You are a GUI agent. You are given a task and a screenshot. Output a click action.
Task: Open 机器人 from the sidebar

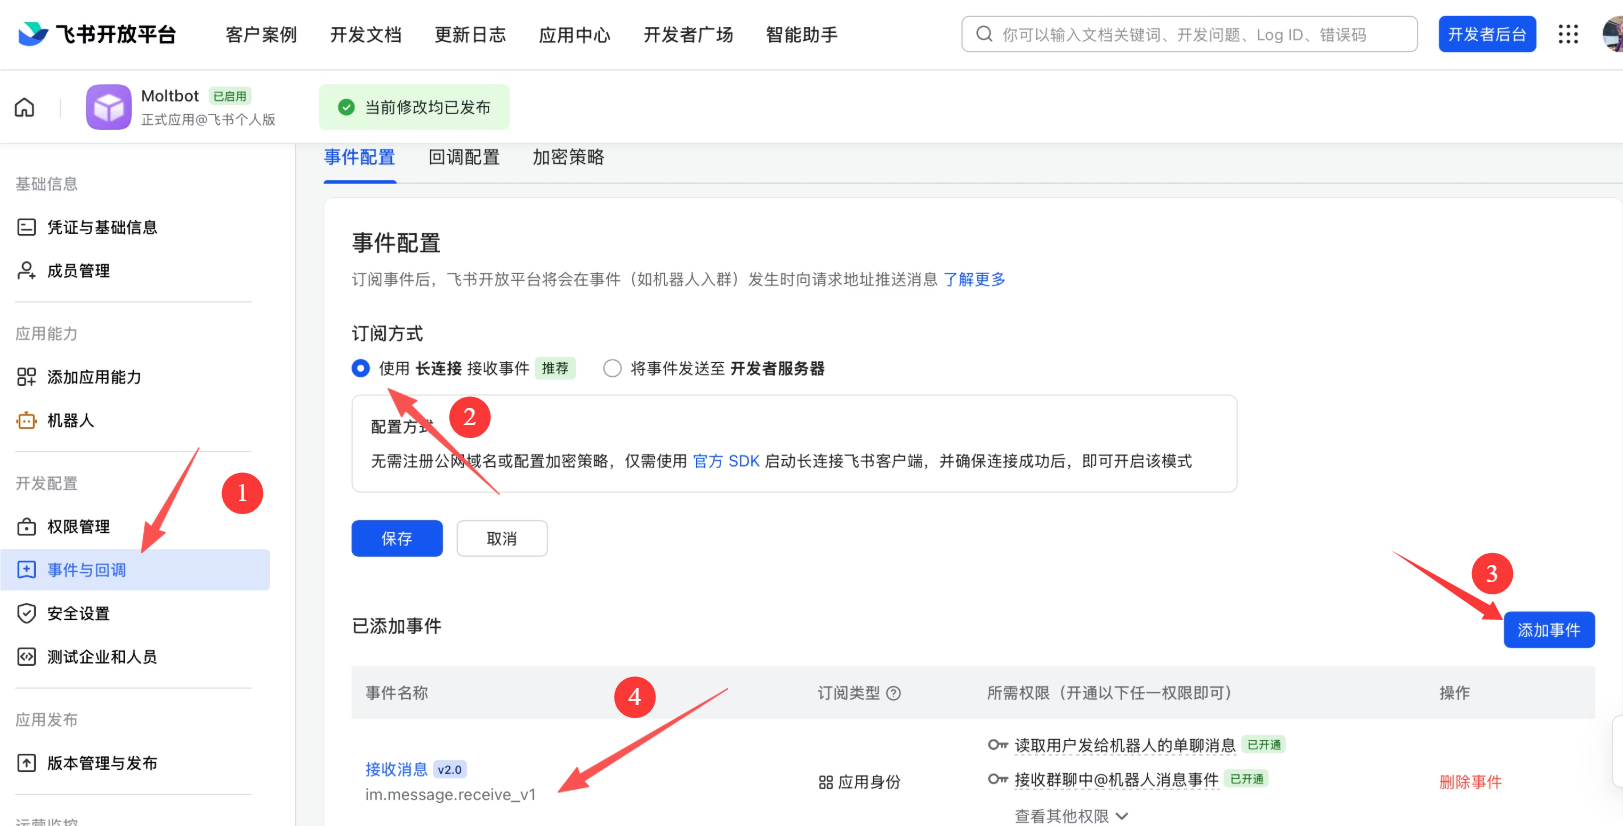70,421
